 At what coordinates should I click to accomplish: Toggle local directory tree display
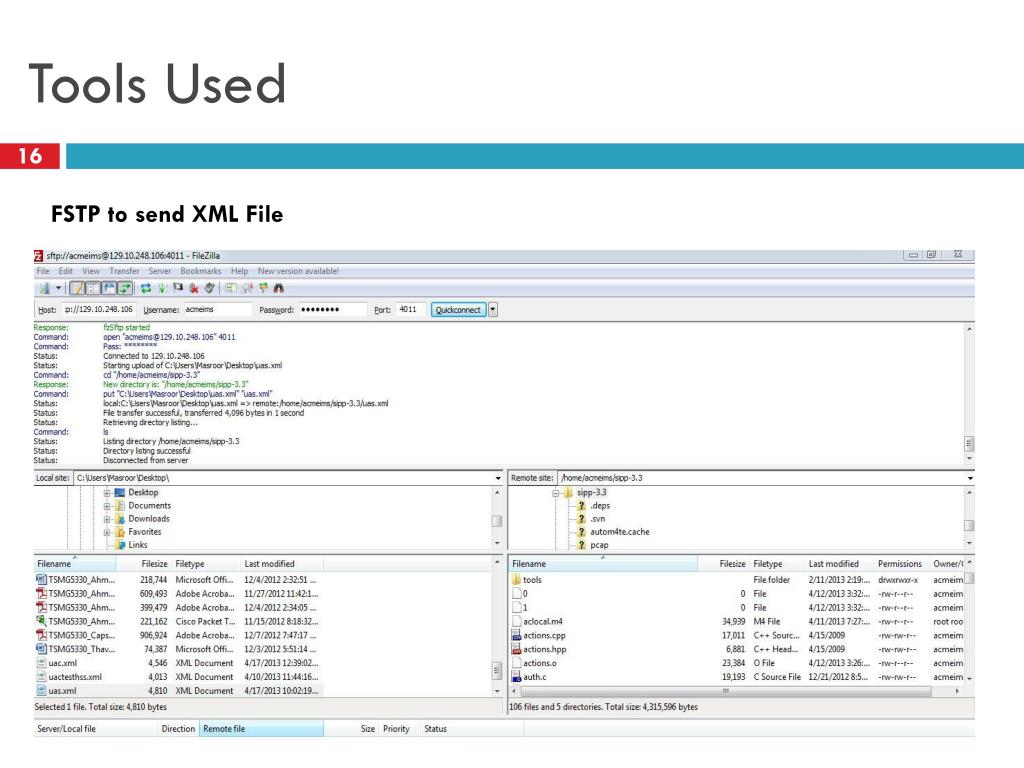pos(93,288)
